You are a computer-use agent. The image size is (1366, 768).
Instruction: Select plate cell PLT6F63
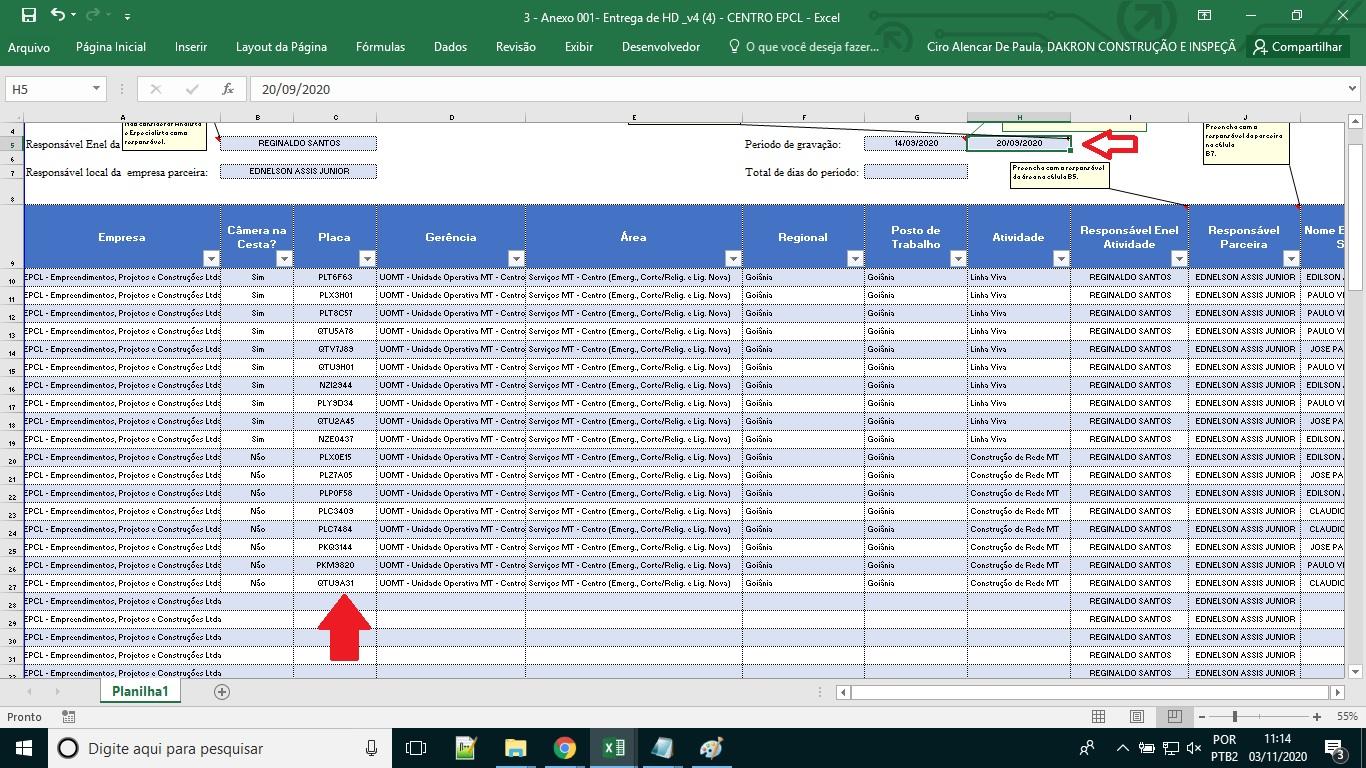tap(335, 277)
